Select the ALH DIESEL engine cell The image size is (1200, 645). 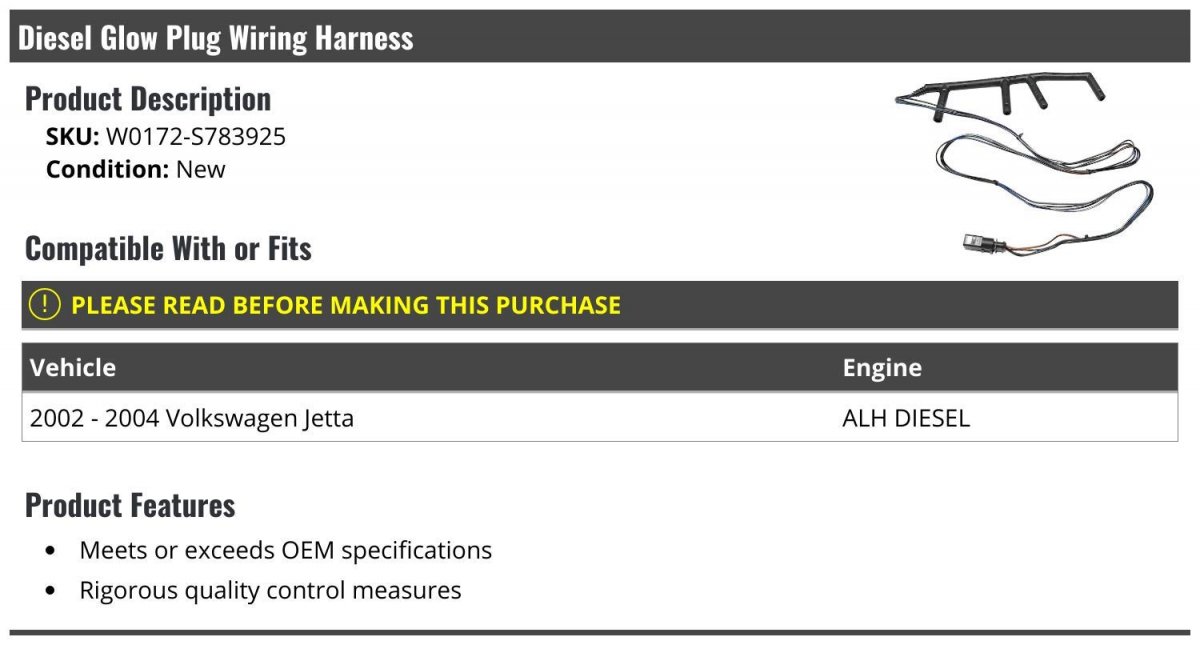click(x=906, y=418)
